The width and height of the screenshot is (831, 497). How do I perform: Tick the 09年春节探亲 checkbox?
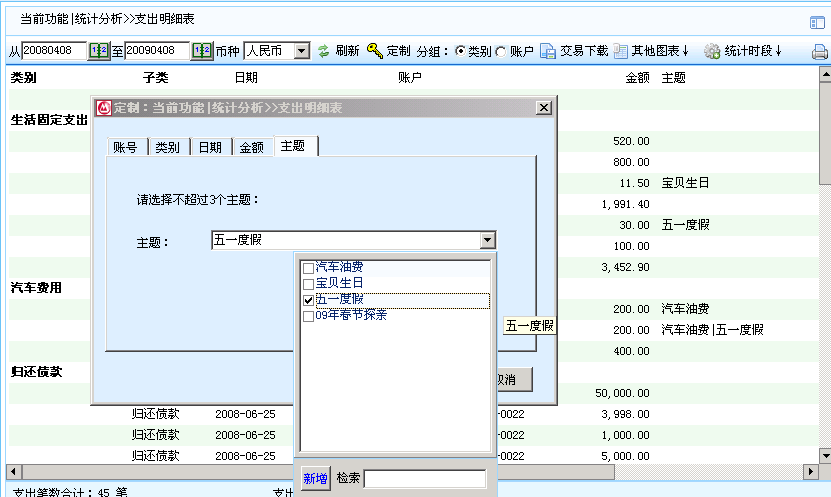pyautogui.click(x=308, y=316)
